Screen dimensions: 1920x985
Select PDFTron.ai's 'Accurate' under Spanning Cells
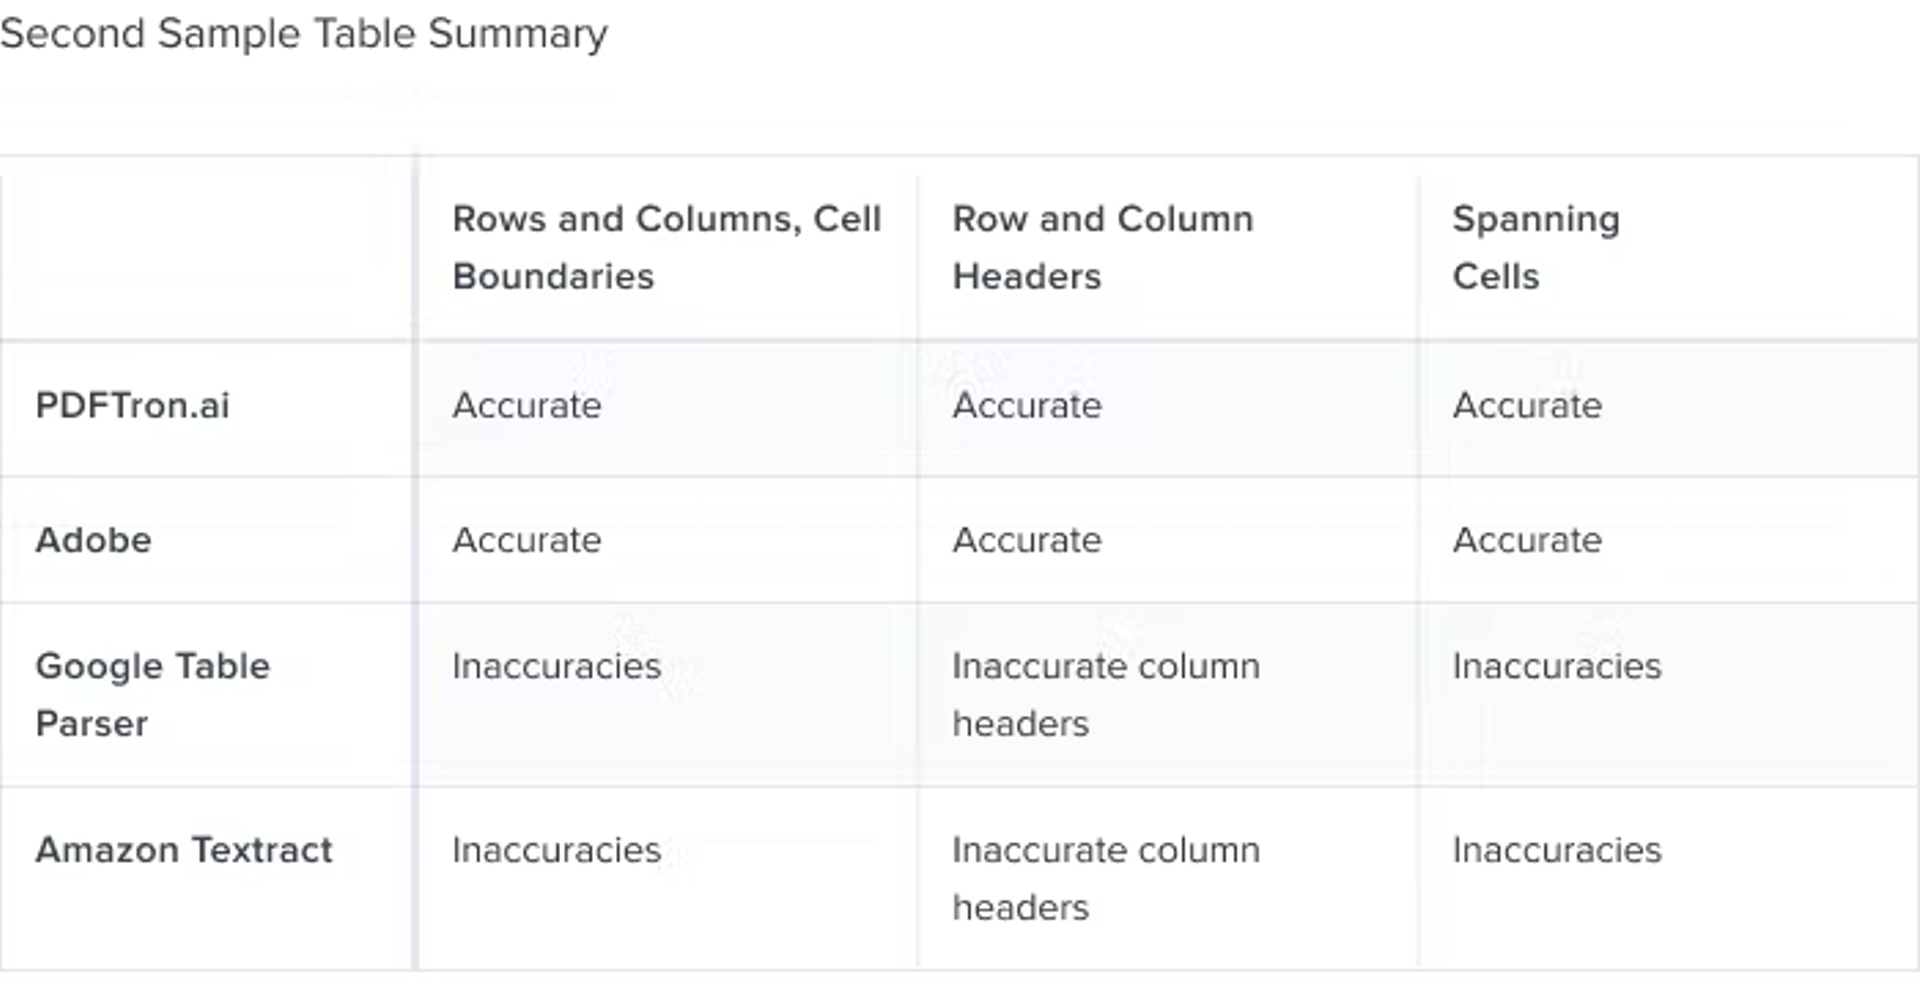click(x=1527, y=406)
